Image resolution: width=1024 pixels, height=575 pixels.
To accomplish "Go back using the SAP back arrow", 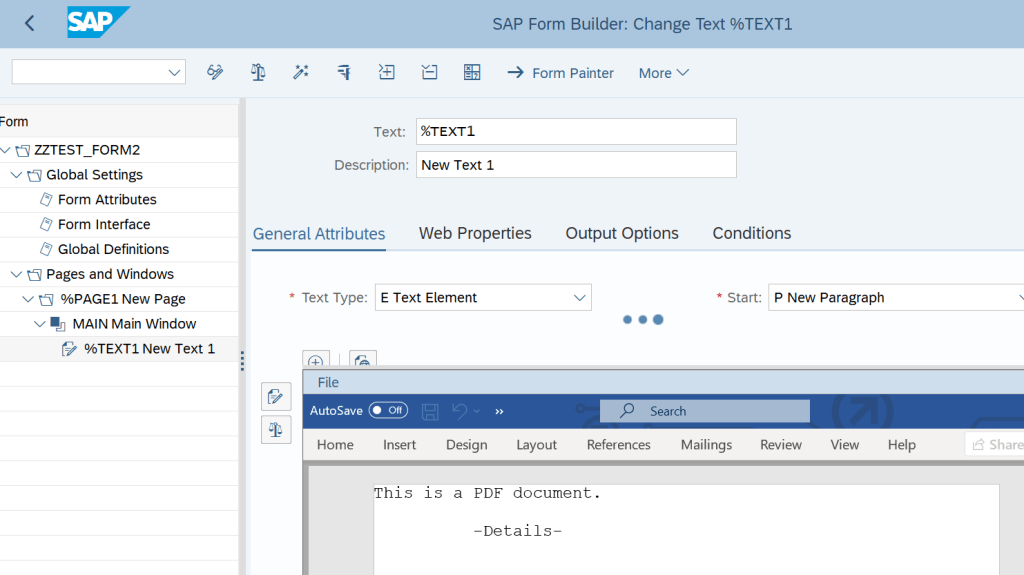I will pos(29,23).
